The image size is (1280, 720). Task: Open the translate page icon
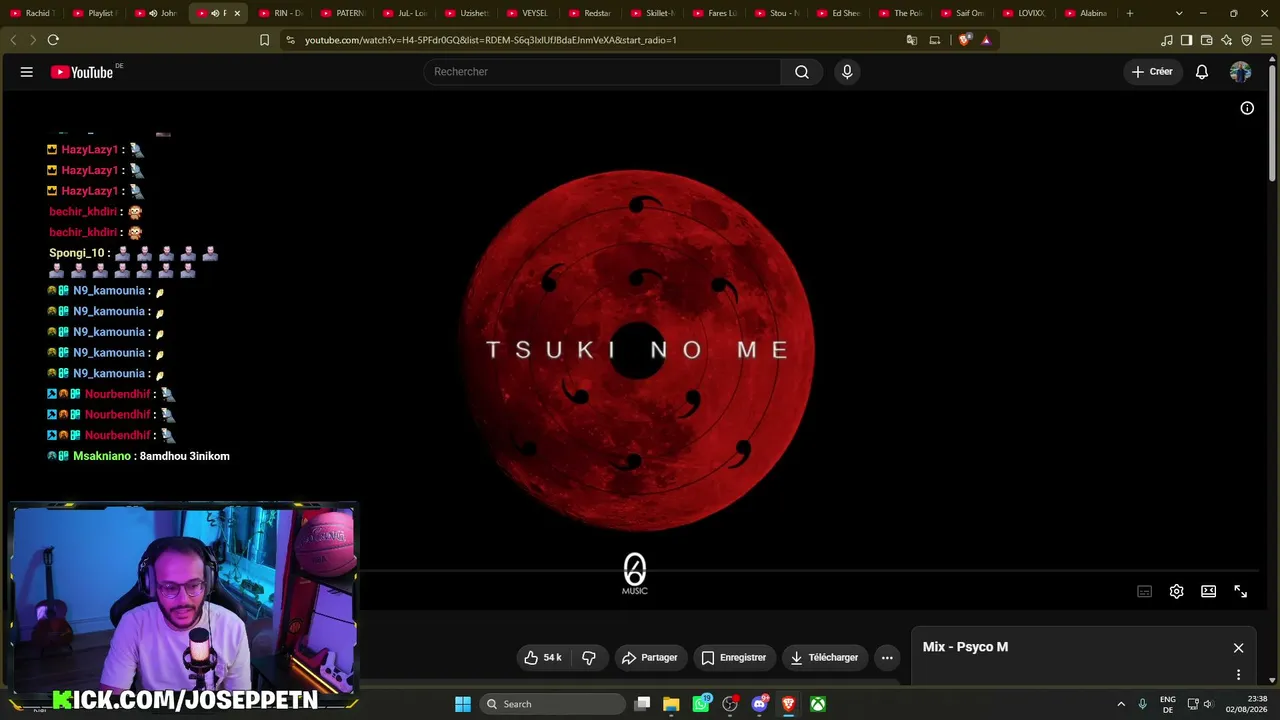[912, 40]
